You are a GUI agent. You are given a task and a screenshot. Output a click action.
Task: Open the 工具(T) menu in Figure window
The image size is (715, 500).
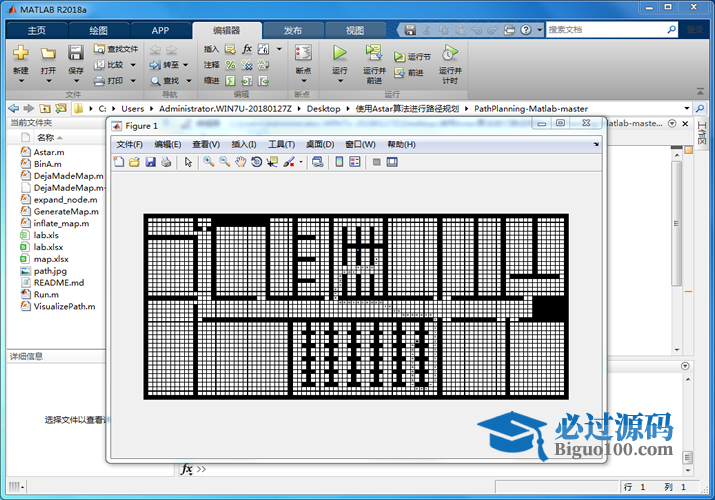281,145
